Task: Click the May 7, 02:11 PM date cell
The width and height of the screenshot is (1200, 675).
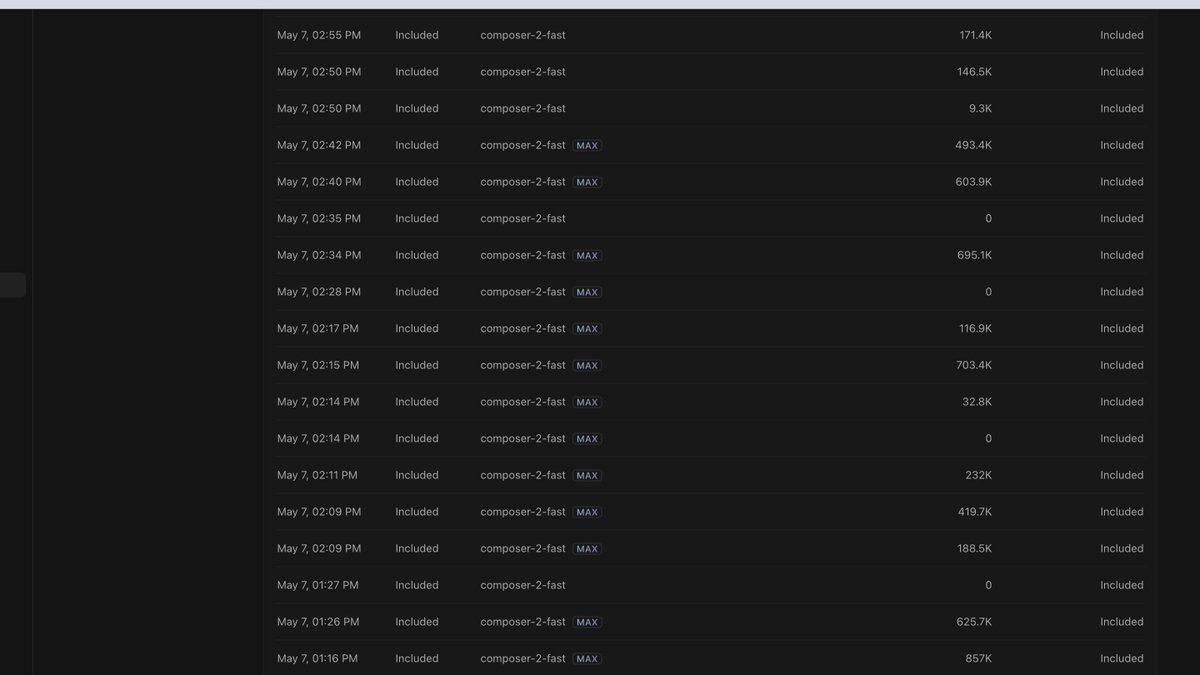Action: click(317, 475)
